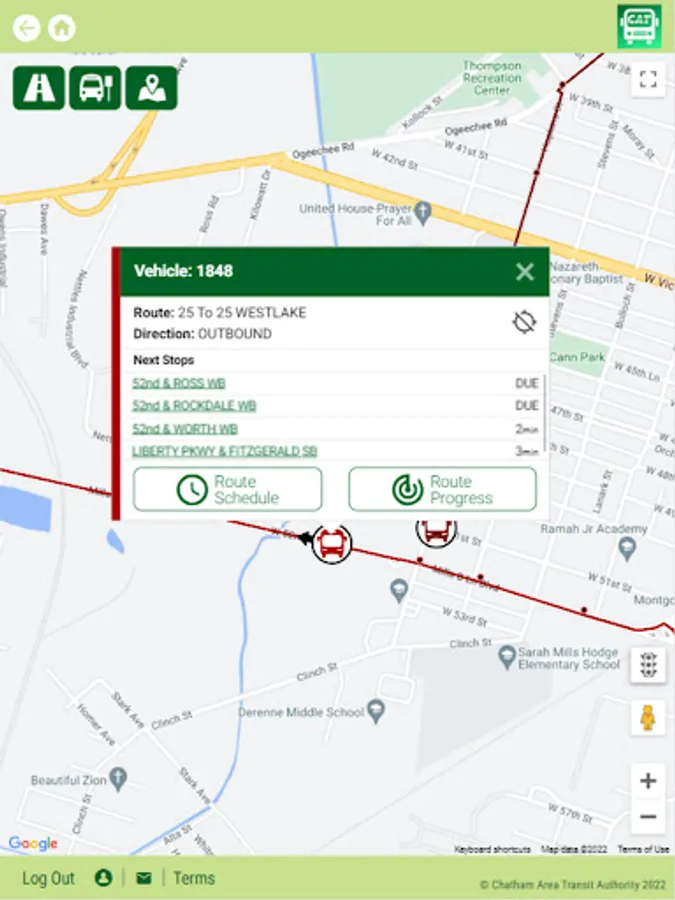Open the 52nd & ROSS WB stop
Screen dimensions: 675x900
[179, 383]
